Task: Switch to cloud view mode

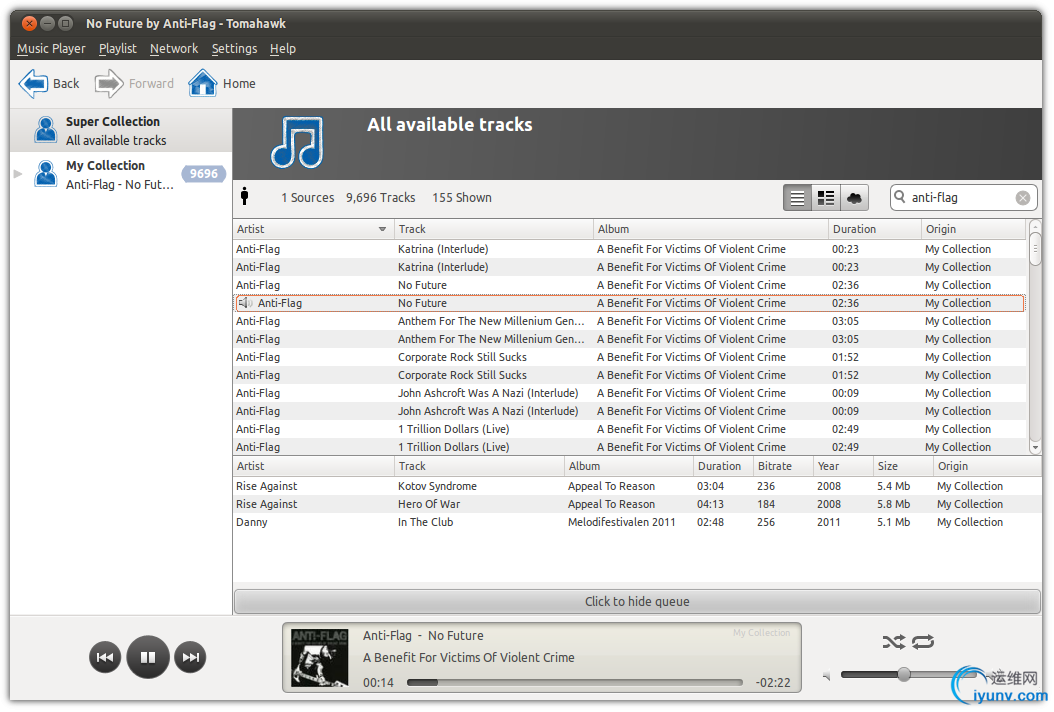Action: tap(854, 198)
